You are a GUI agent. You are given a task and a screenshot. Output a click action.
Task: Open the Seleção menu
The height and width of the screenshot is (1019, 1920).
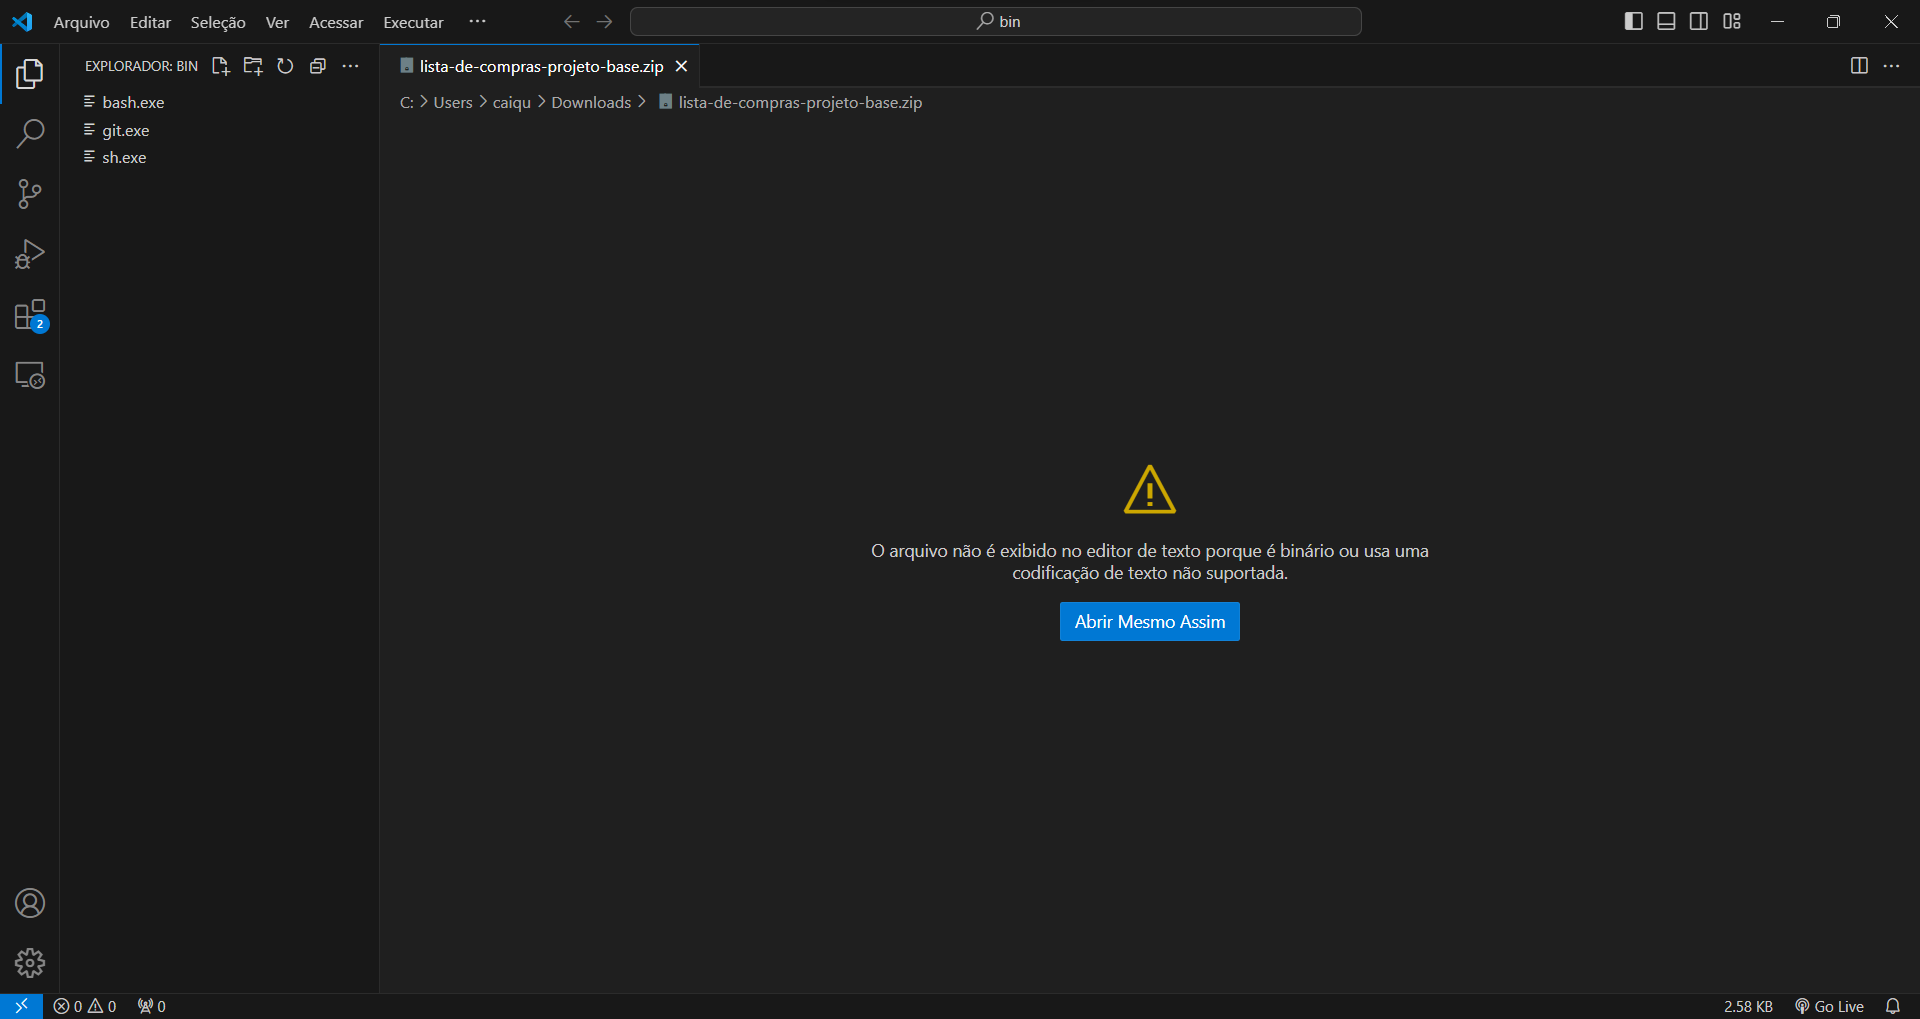(x=218, y=22)
